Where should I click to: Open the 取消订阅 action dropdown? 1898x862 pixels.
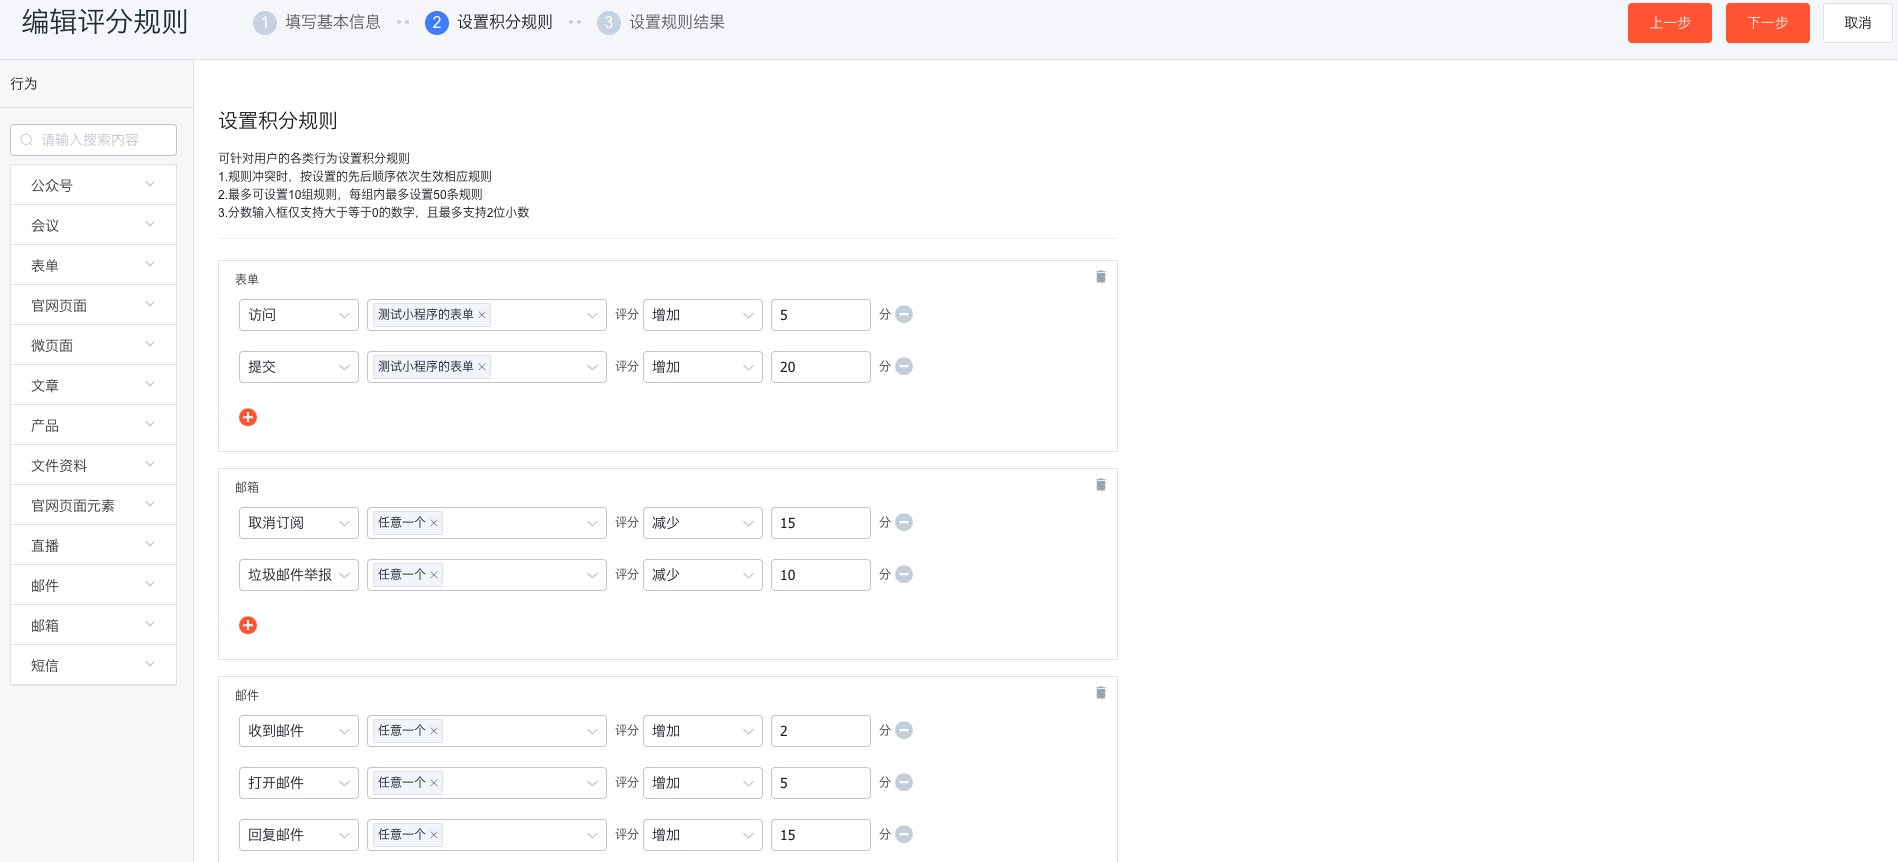click(x=299, y=523)
